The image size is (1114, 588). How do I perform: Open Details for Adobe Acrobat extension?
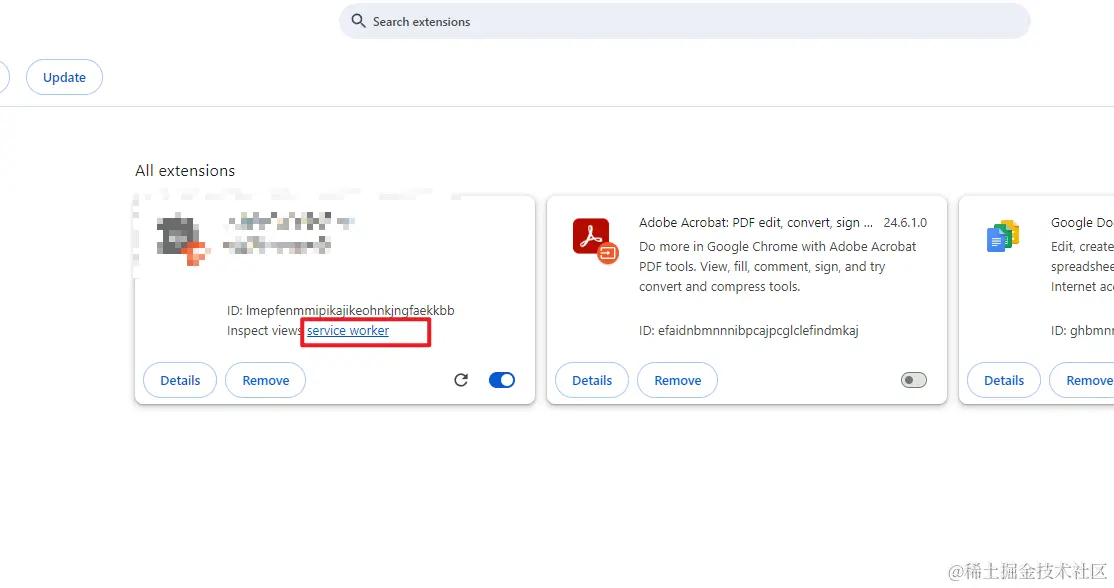(592, 380)
